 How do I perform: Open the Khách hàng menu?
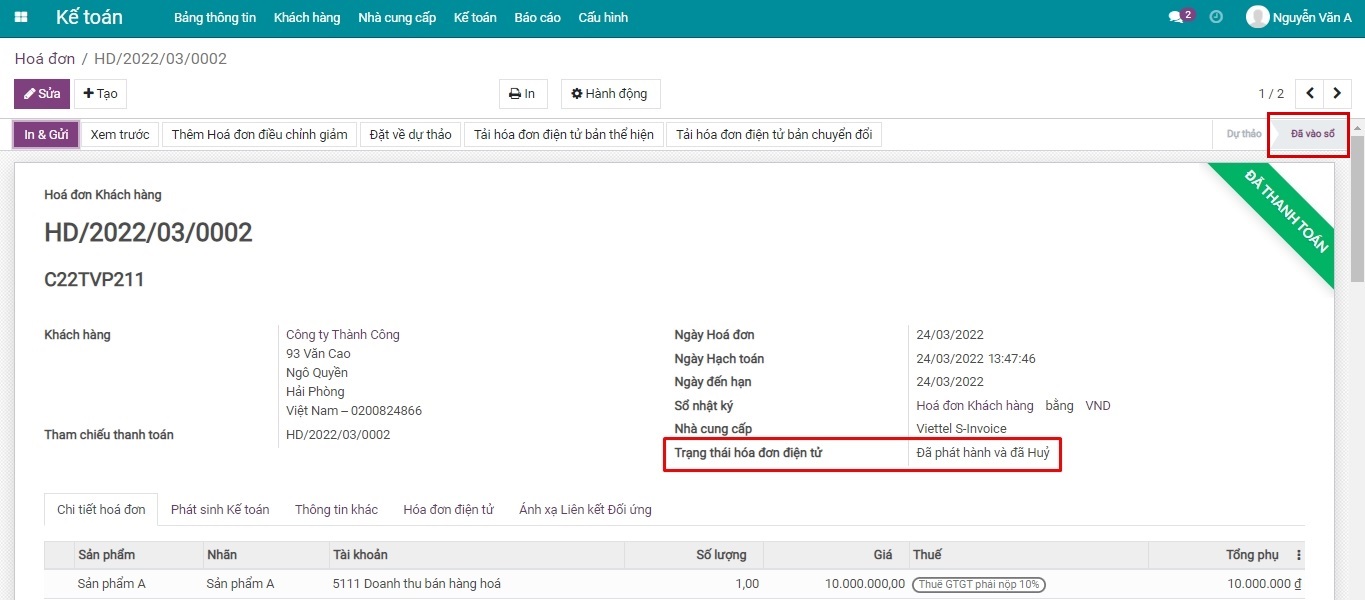(x=307, y=18)
